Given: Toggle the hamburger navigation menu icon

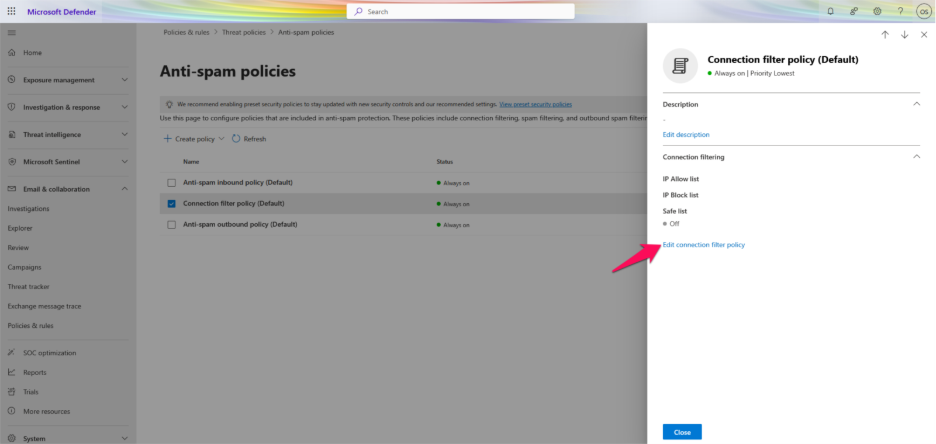Looking at the screenshot, I should click(12, 33).
